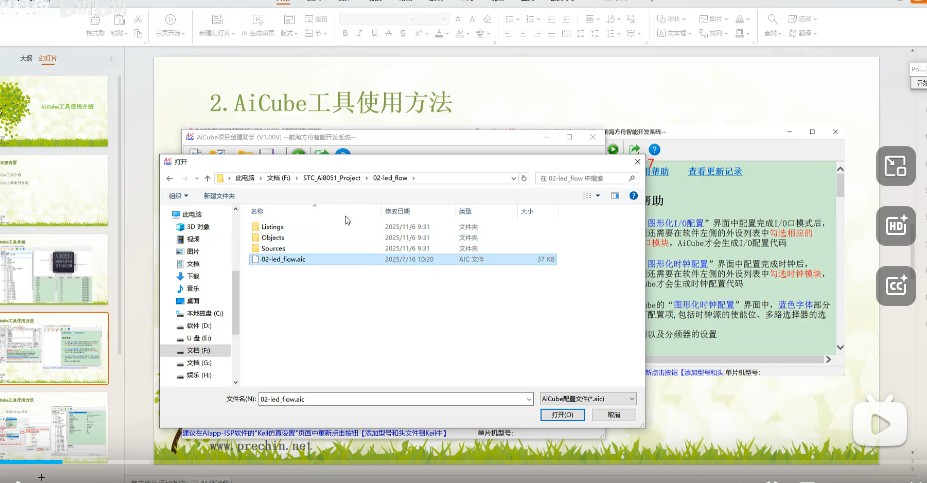Insert a text box (文本框) from ribbon
The image size is (927, 483).
[673, 34]
